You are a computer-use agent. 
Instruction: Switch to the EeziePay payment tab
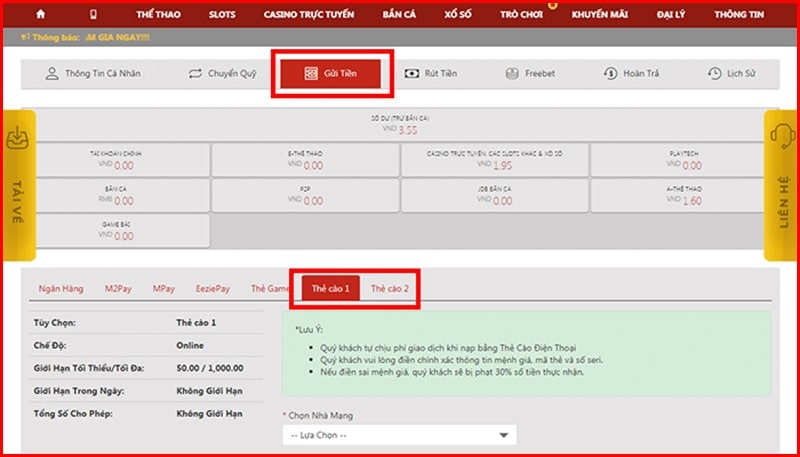pos(213,288)
